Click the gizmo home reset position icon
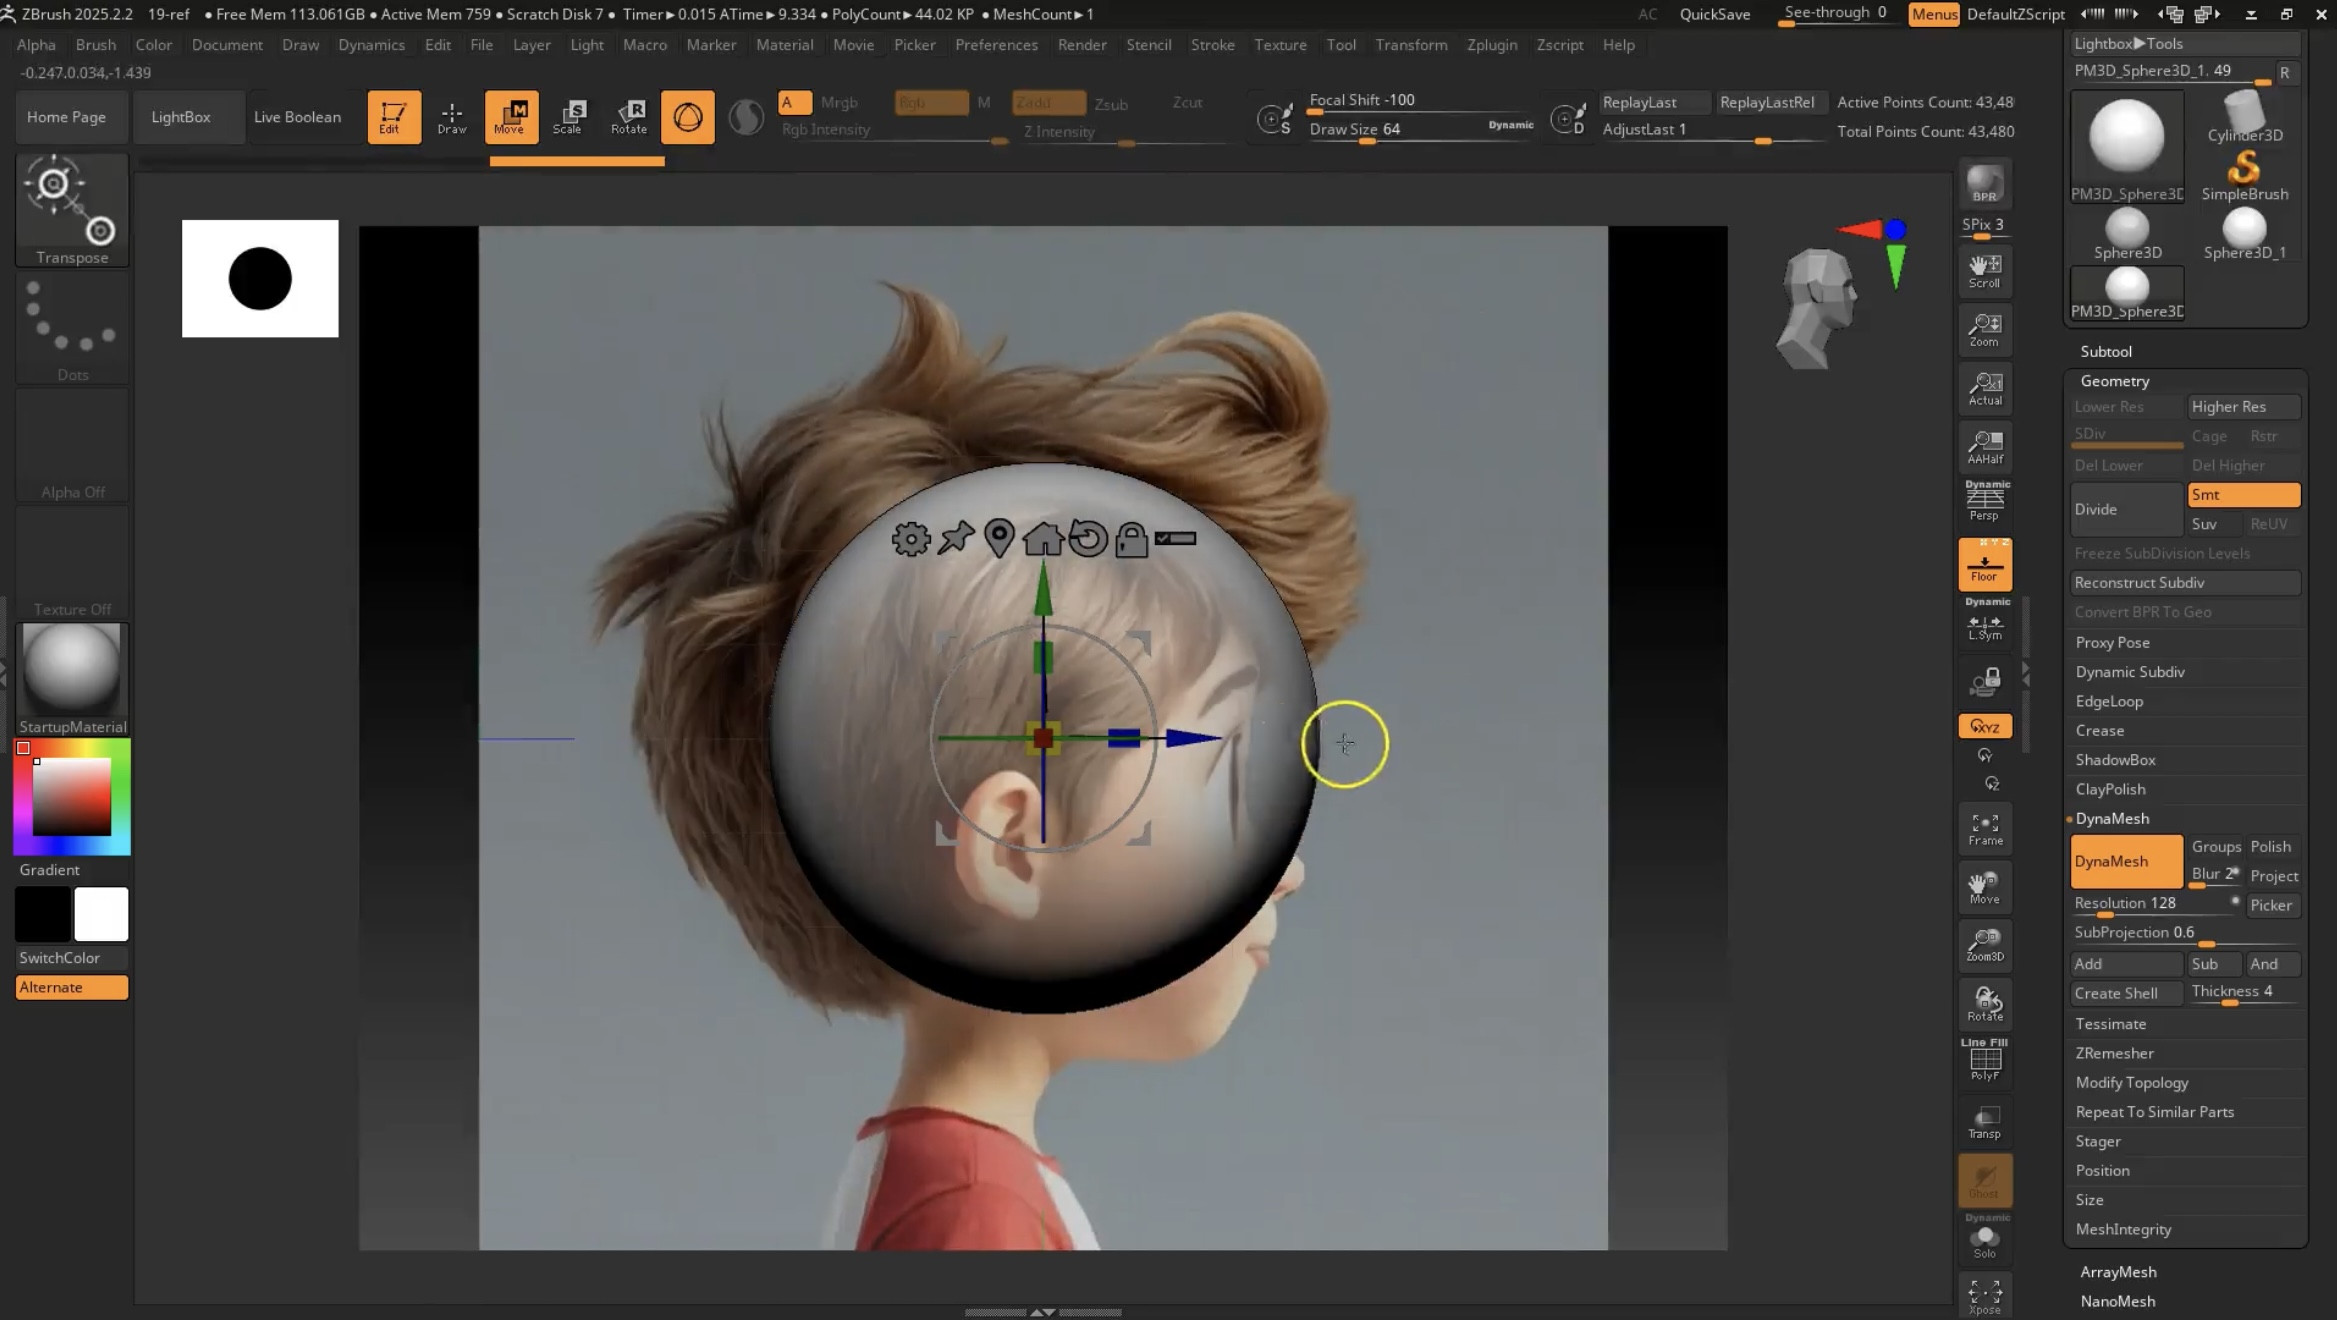Screen dimensions: 2337x1320 [x=1043, y=538]
